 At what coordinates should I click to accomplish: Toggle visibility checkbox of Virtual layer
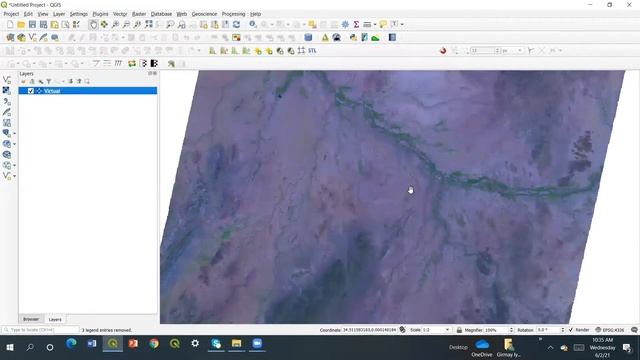[31, 91]
